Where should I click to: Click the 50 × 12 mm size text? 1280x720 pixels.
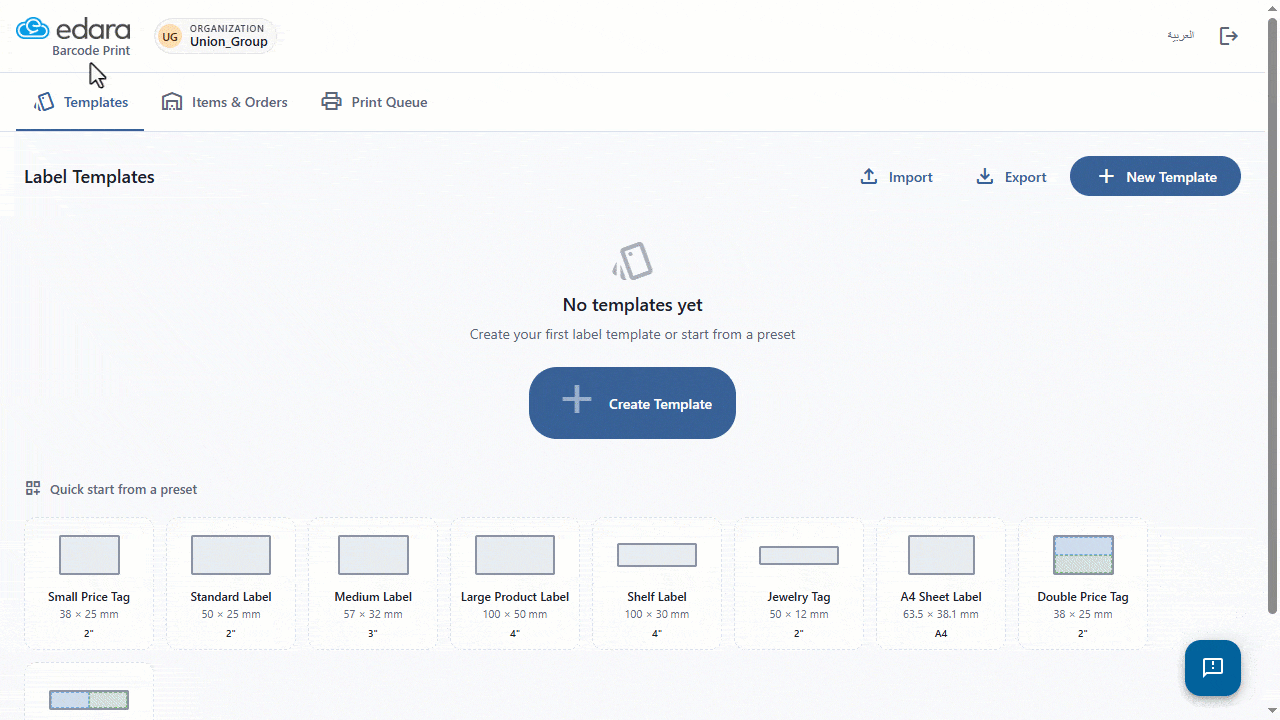point(799,614)
